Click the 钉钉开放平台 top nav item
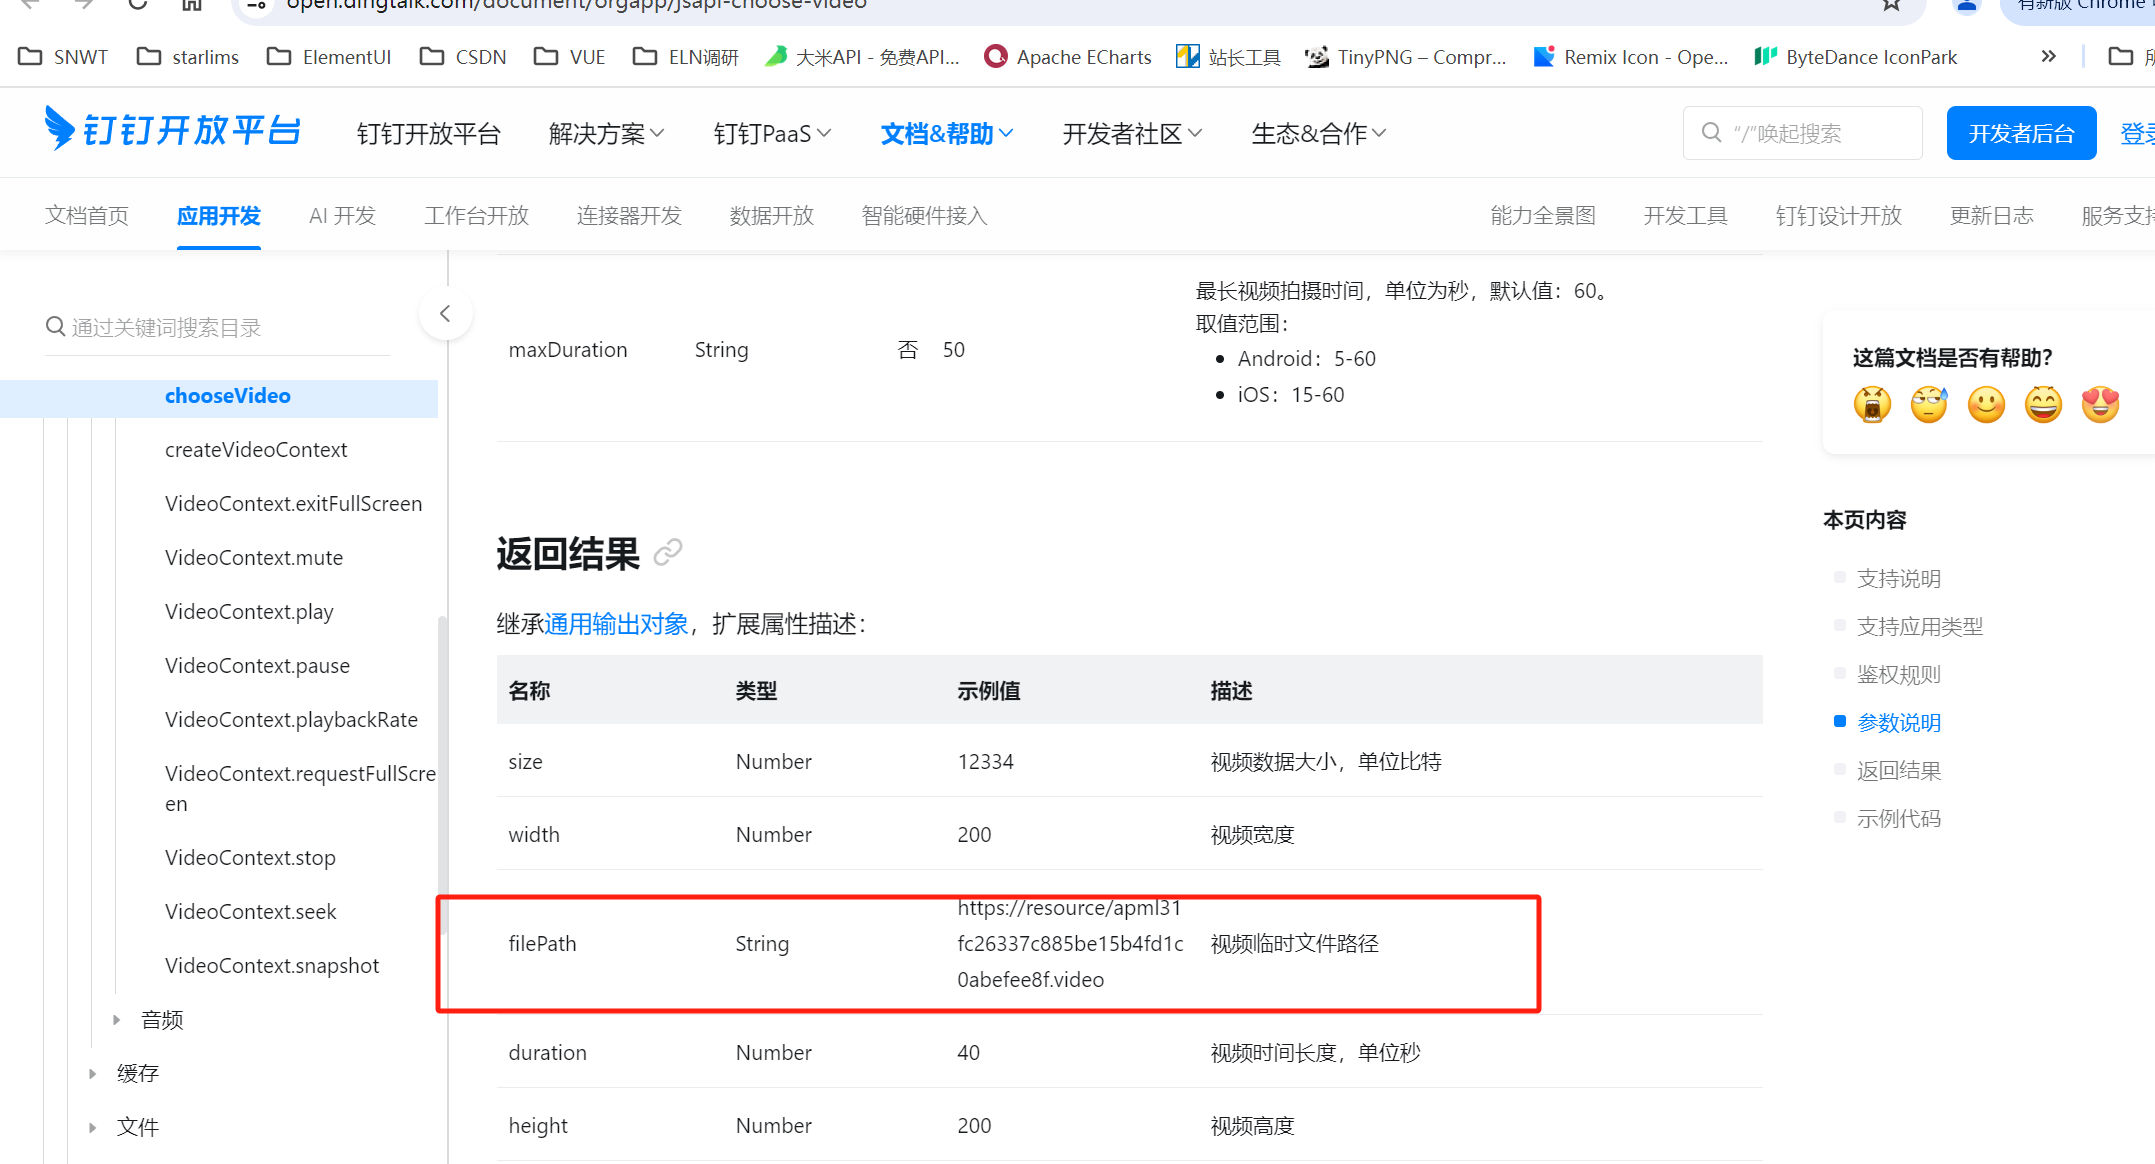 (429, 133)
